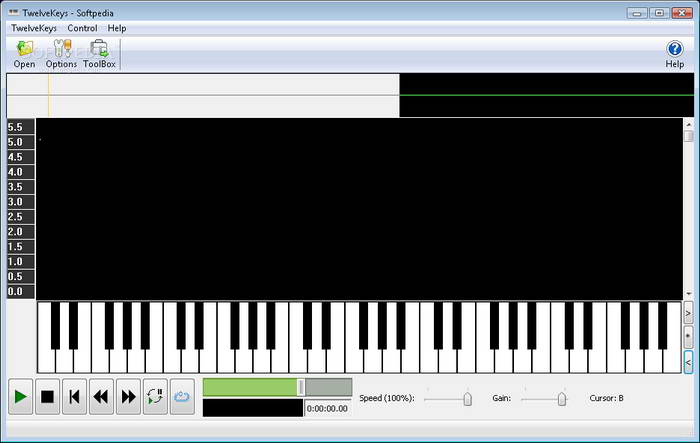Image resolution: width=700 pixels, height=443 pixels.
Task: Click the 2.5 scale label
Action: pos(21,217)
